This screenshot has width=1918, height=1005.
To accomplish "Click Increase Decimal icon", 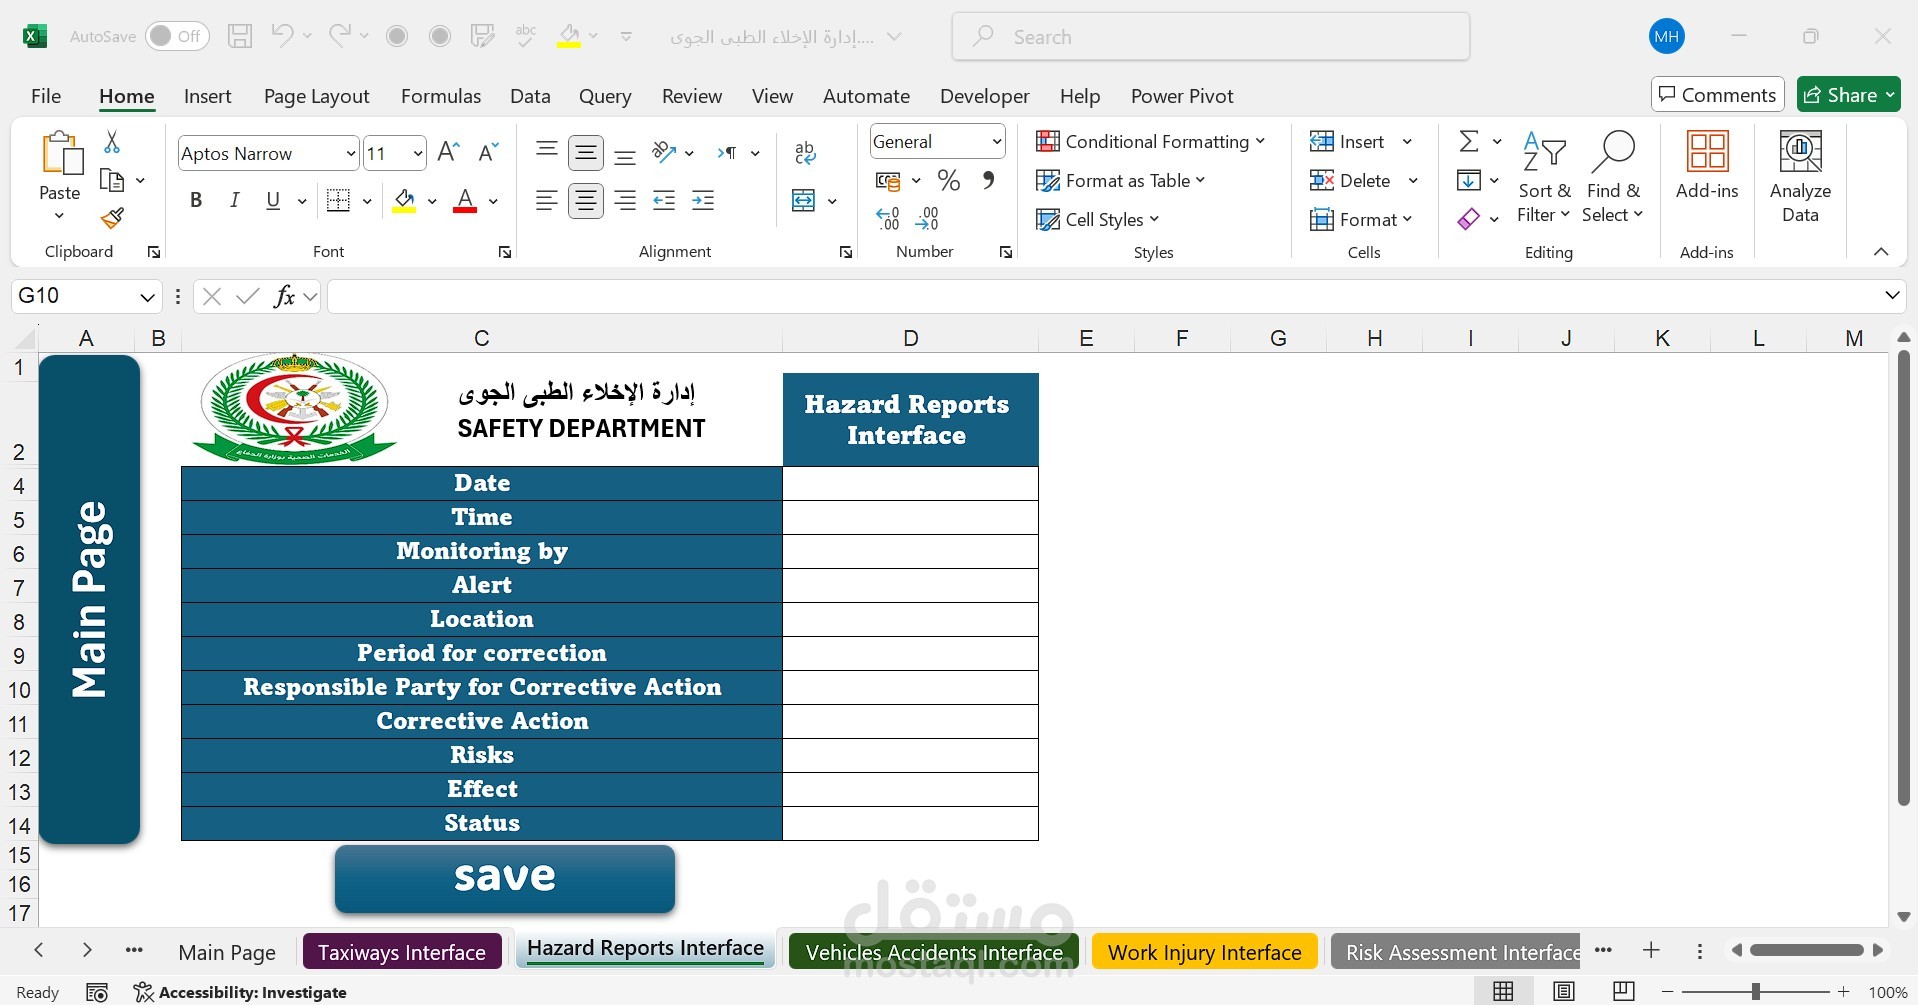I will point(888,218).
